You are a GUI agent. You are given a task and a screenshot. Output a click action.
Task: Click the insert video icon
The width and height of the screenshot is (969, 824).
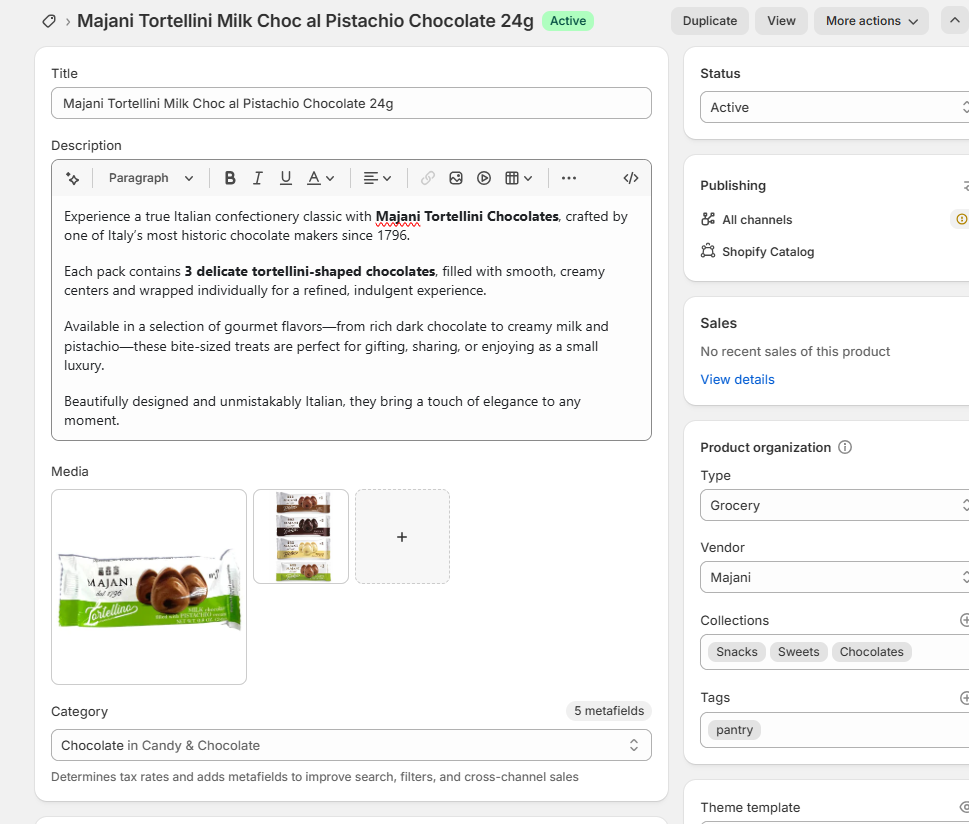pyautogui.click(x=484, y=179)
